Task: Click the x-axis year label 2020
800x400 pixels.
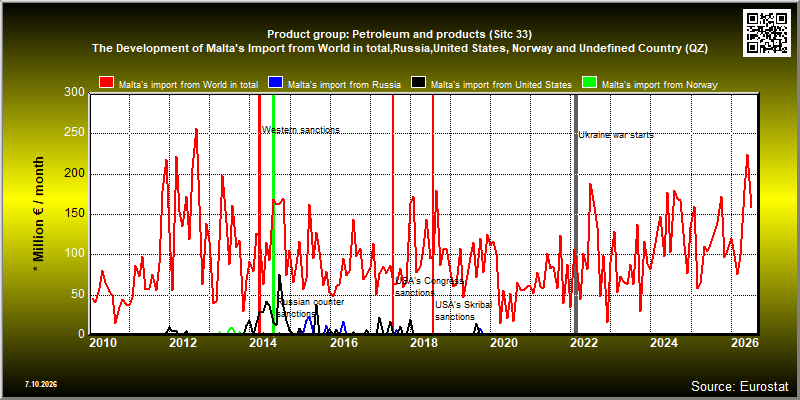Action: [503, 342]
